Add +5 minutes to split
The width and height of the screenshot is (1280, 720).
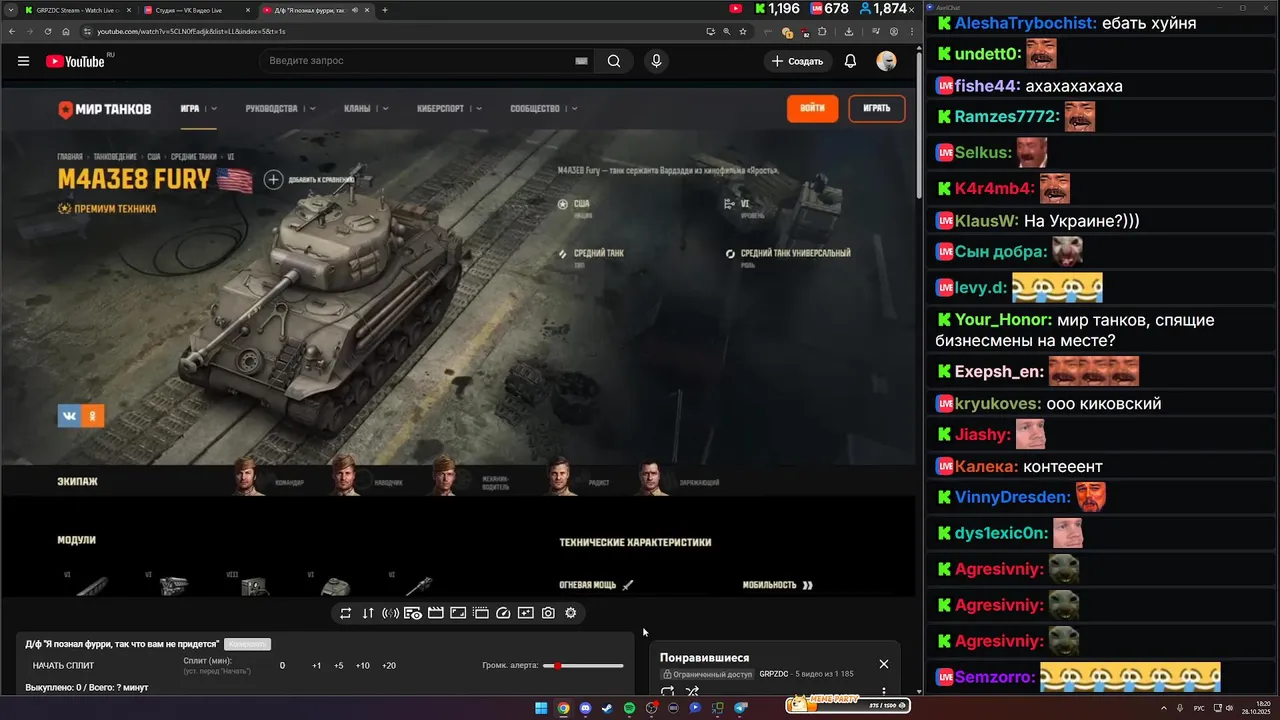(x=339, y=666)
